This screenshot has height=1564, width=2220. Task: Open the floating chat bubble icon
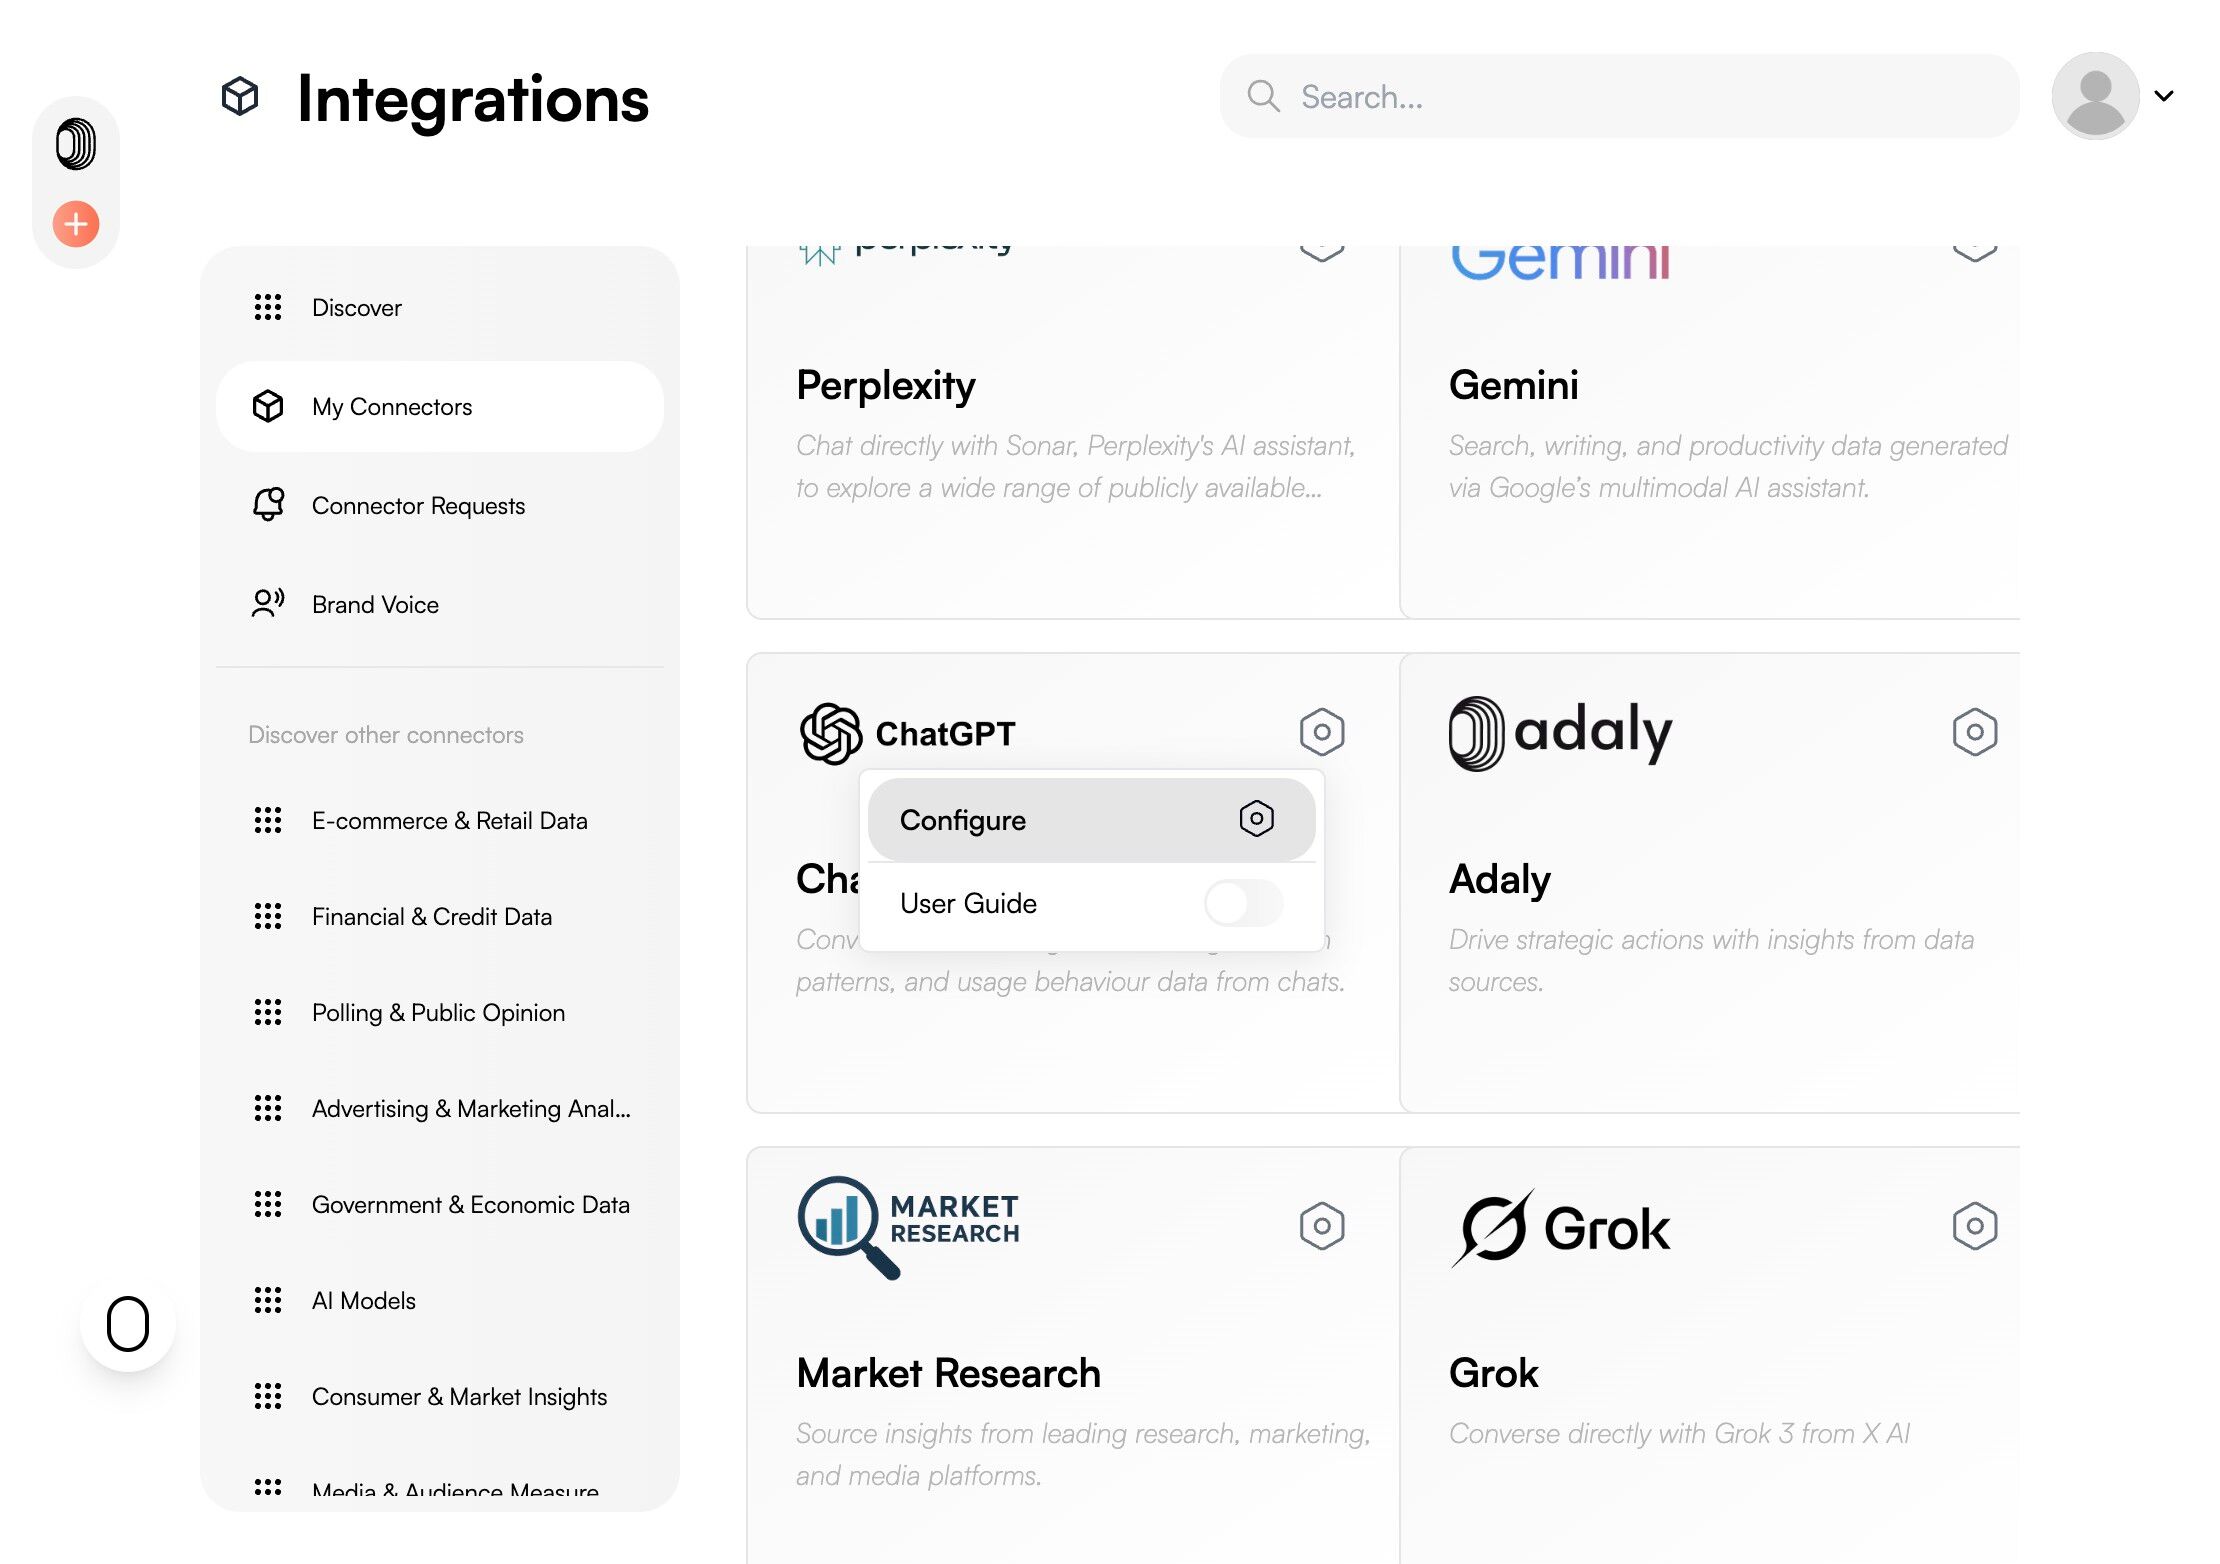tap(128, 1324)
